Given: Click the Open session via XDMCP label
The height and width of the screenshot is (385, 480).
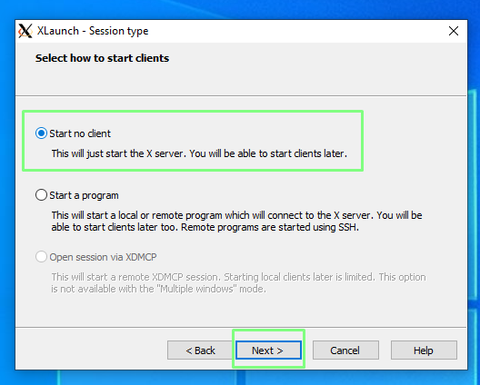Looking at the screenshot, I should coord(103,257).
